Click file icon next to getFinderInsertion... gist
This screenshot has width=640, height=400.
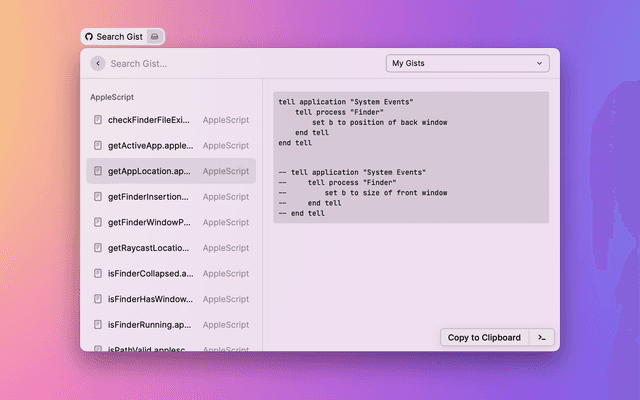click(98, 197)
